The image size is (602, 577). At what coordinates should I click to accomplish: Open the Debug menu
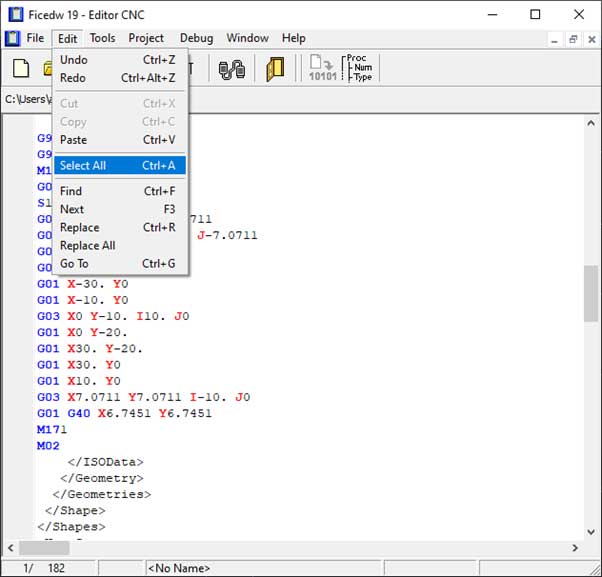(196, 39)
